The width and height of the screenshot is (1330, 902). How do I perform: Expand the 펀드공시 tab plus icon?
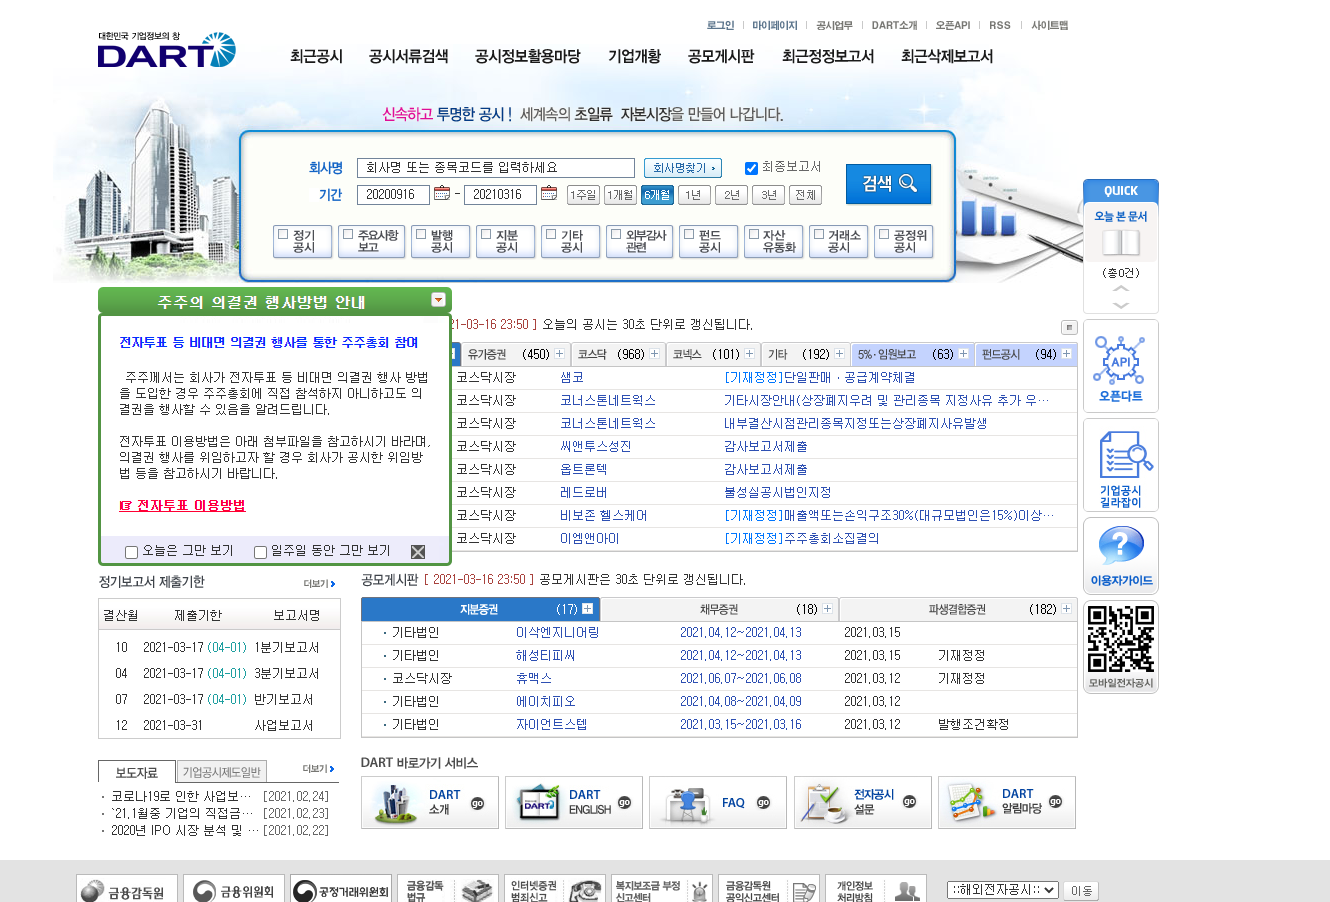click(x=1066, y=354)
